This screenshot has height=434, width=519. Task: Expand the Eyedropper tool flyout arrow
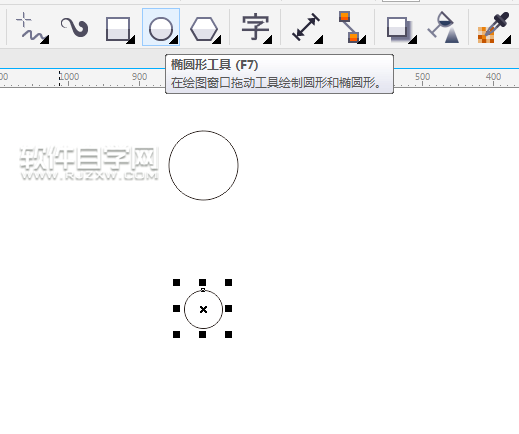pyautogui.click(x=507, y=40)
